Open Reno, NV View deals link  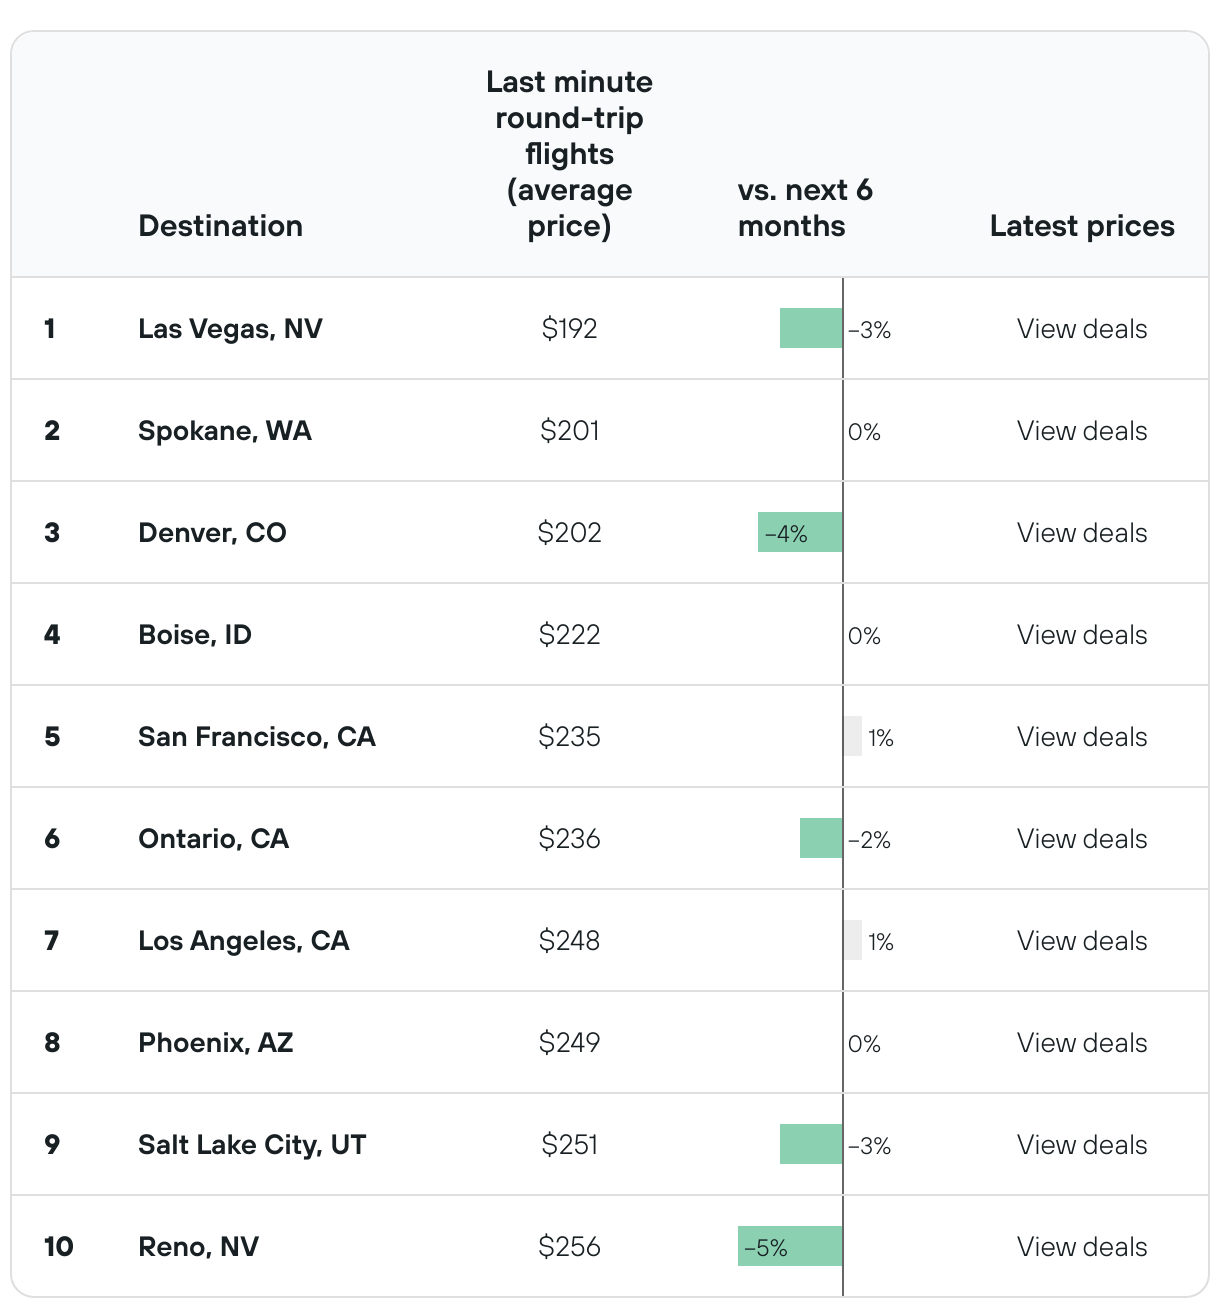(1081, 1247)
